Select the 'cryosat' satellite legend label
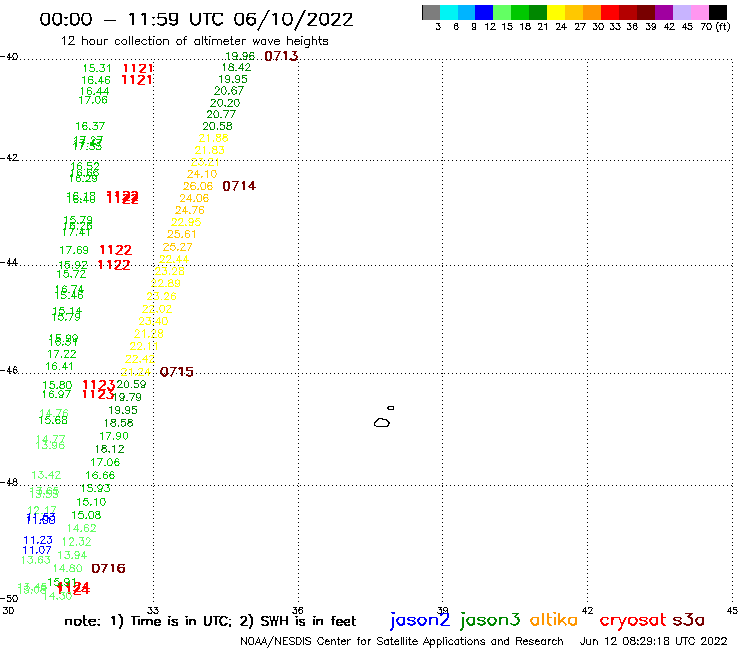The width and height of the screenshot is (740, 650). (632, 621)
